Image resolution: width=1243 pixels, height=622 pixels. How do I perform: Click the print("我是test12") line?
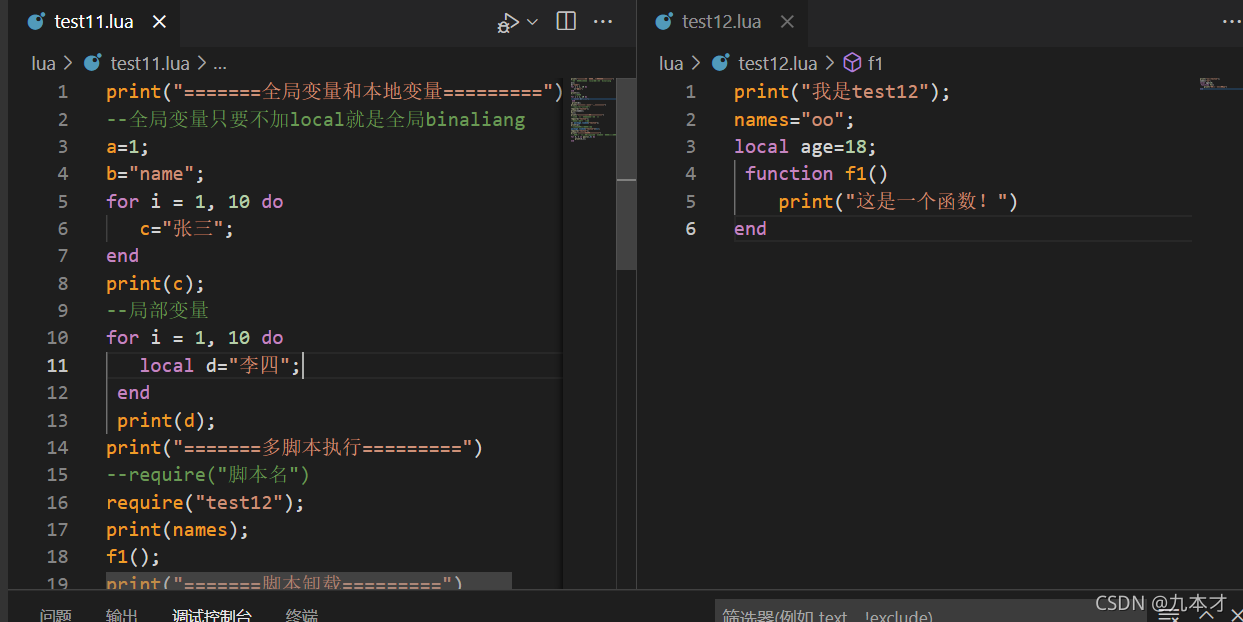point(842,91)
